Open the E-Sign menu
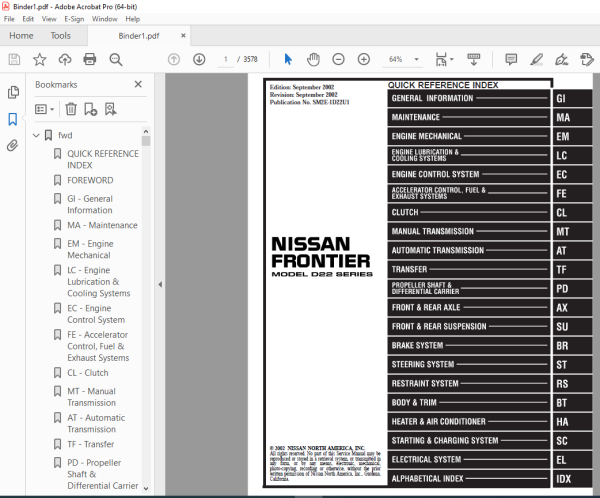The width and height of the screenshot is (600, 498). pyautogui.click(x=74, y=19)
